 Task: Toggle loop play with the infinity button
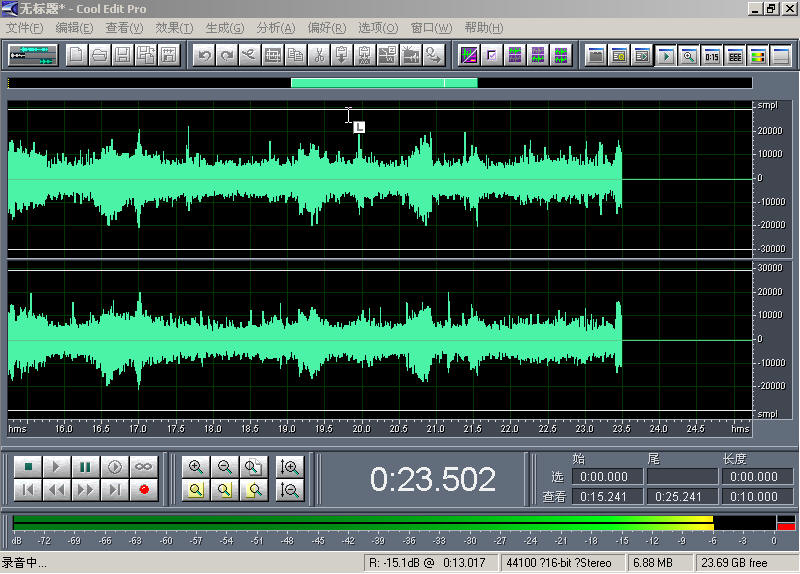[x=144, y=467]
